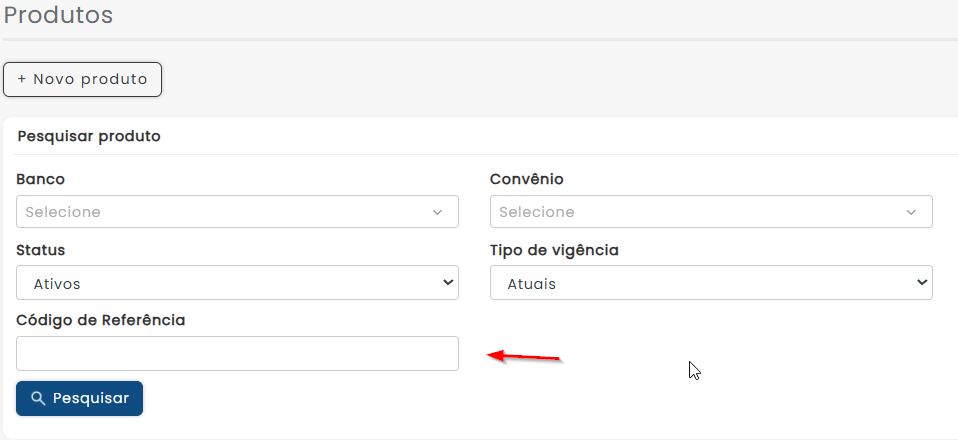The width and height of the screenshot is (958, 440).
Task: Click the Código de Referência label
Action: click(x=101, y=320)
